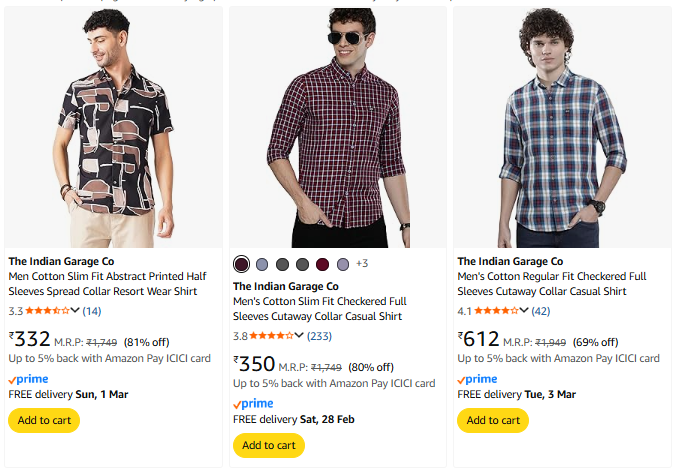Expand rating dropdown for 3.3-star shirt
The width and height of the screenshot is (678, 468).
click(76, 311)
